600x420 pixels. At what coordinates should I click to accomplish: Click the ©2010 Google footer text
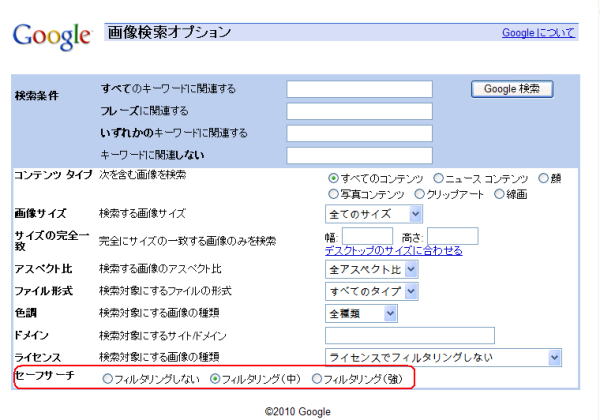[298, 412]
